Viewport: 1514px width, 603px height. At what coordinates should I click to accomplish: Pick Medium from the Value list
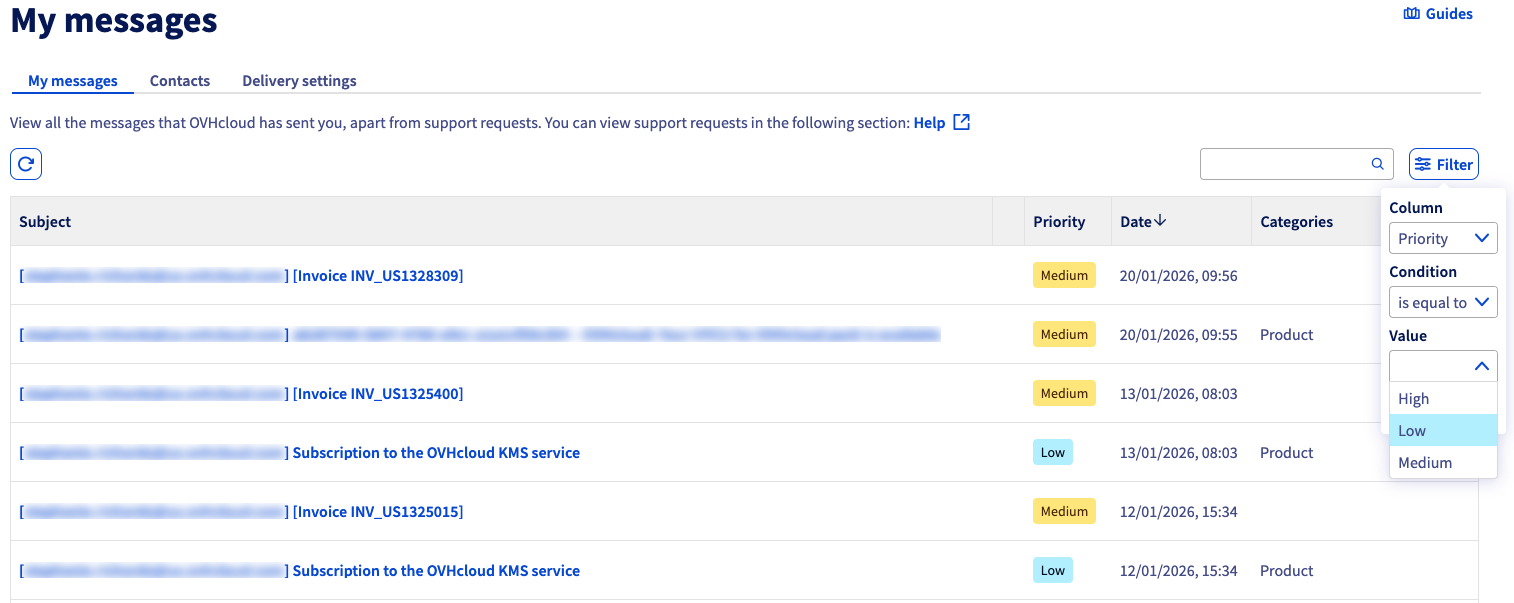1443,463
